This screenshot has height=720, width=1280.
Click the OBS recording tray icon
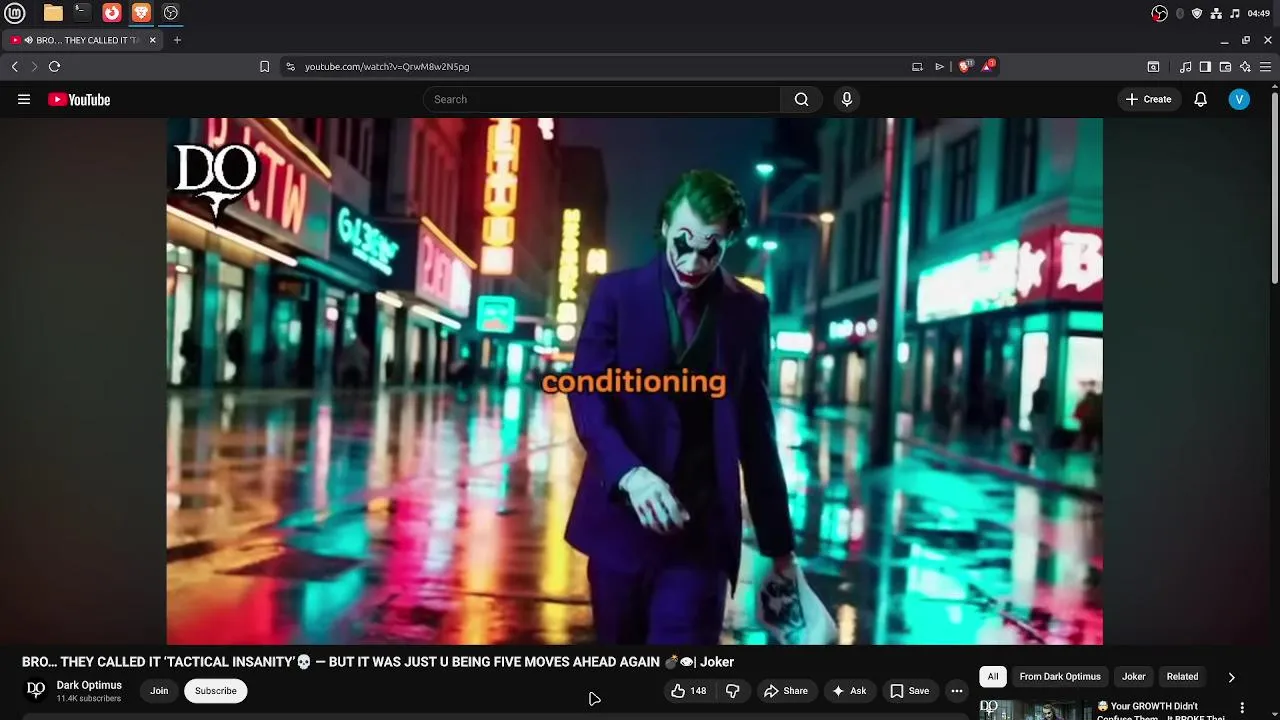pyautogui.click(x=1159, y=13)
